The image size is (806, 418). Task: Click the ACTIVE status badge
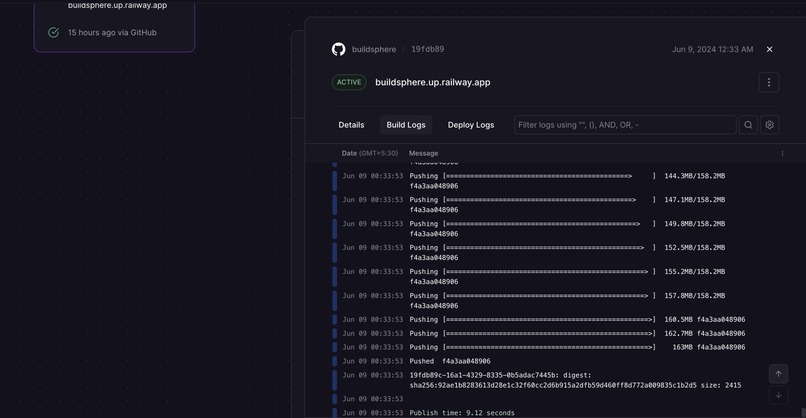click(x=349, y=82)
